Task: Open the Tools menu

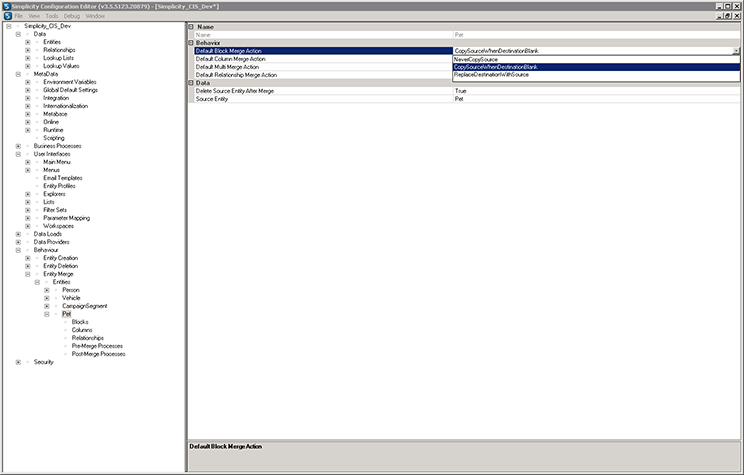Action: point(52,16)
